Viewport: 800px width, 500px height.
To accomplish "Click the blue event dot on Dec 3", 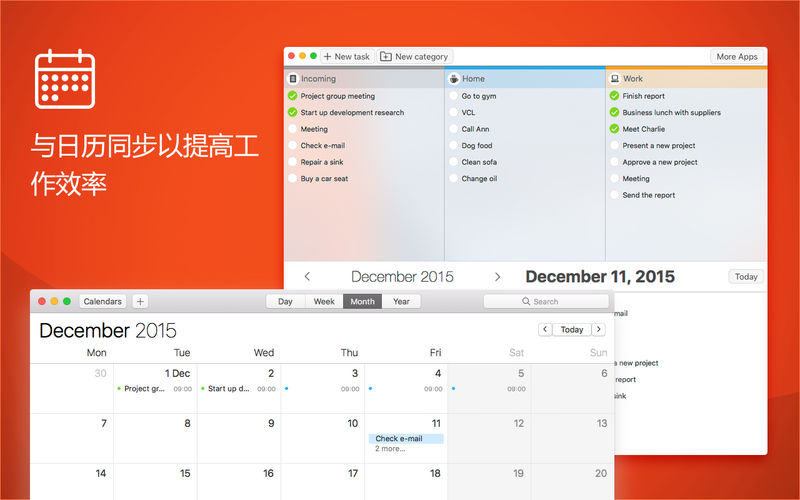I will click(x=287, y=389).
